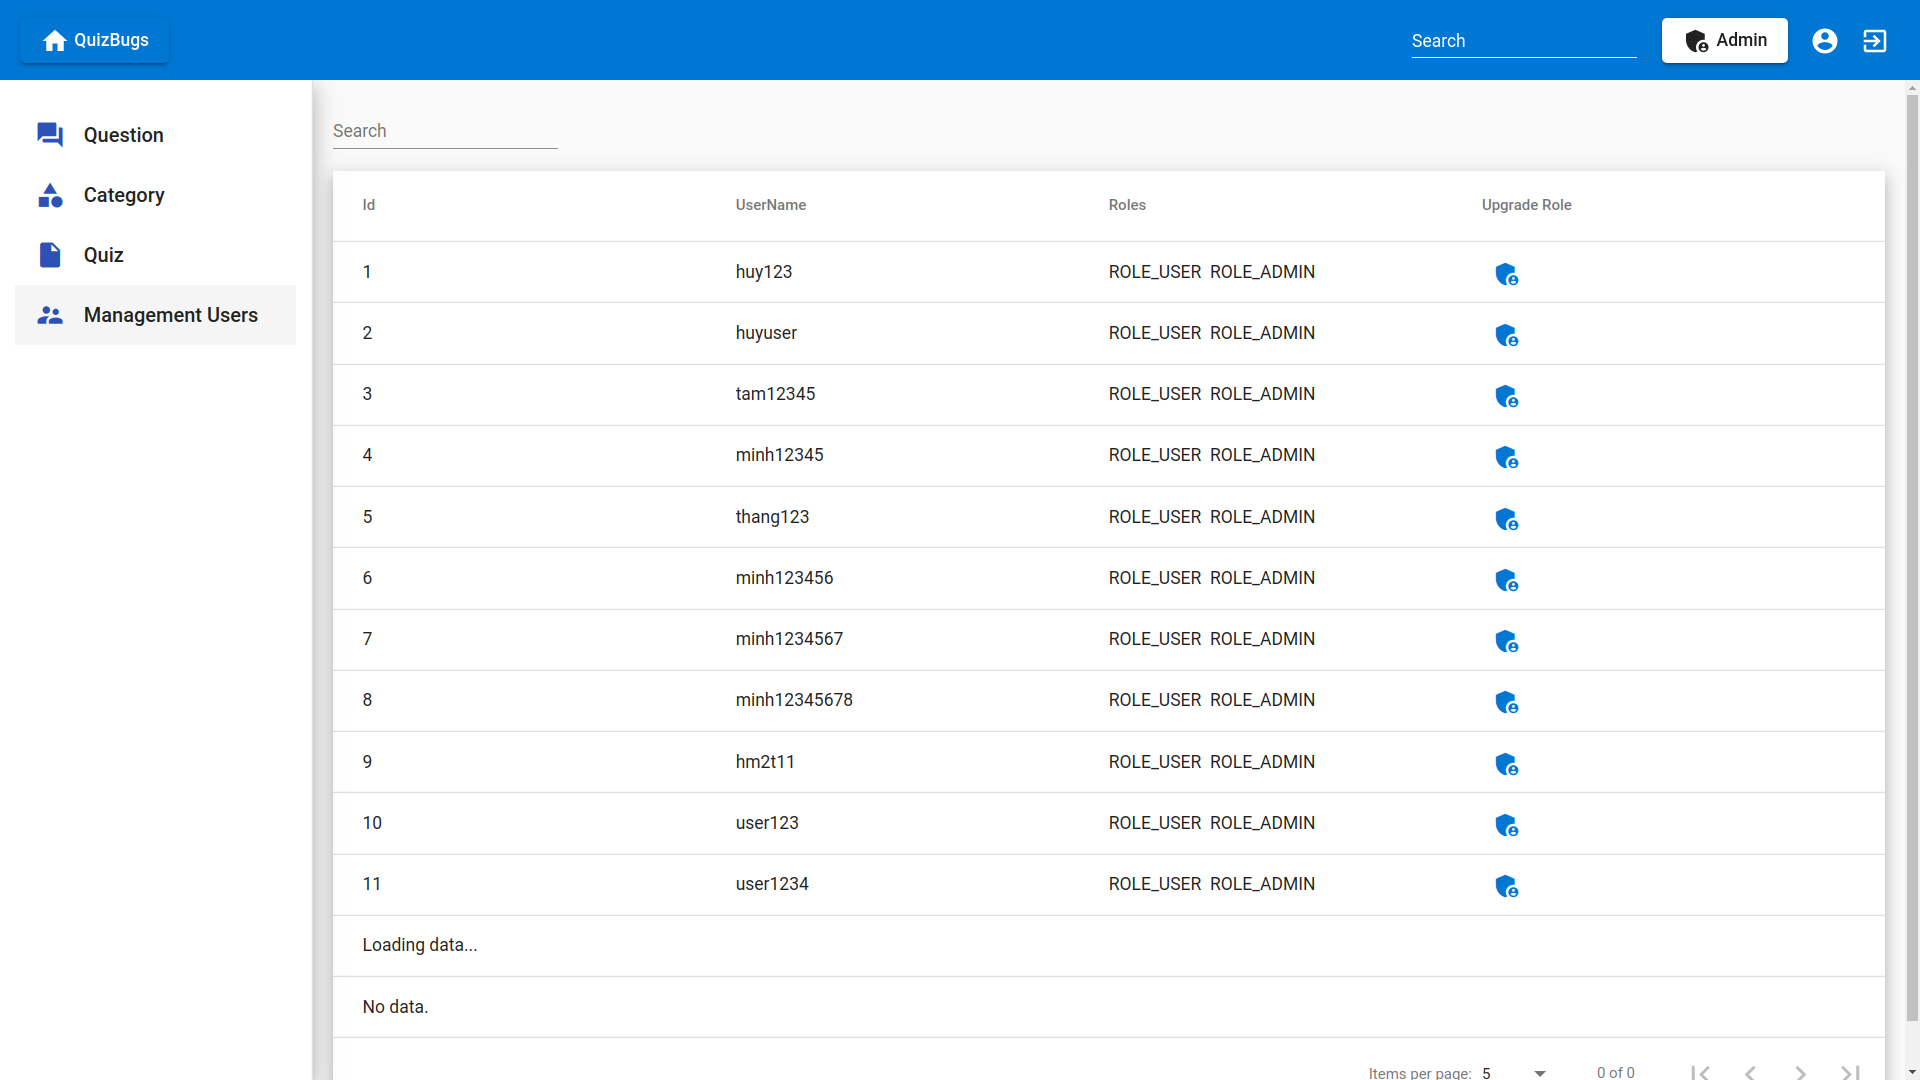The height and width of the screenshot is (1080, 1920).
Task: Open the Question sidebar menu
Action: point(155,135)
